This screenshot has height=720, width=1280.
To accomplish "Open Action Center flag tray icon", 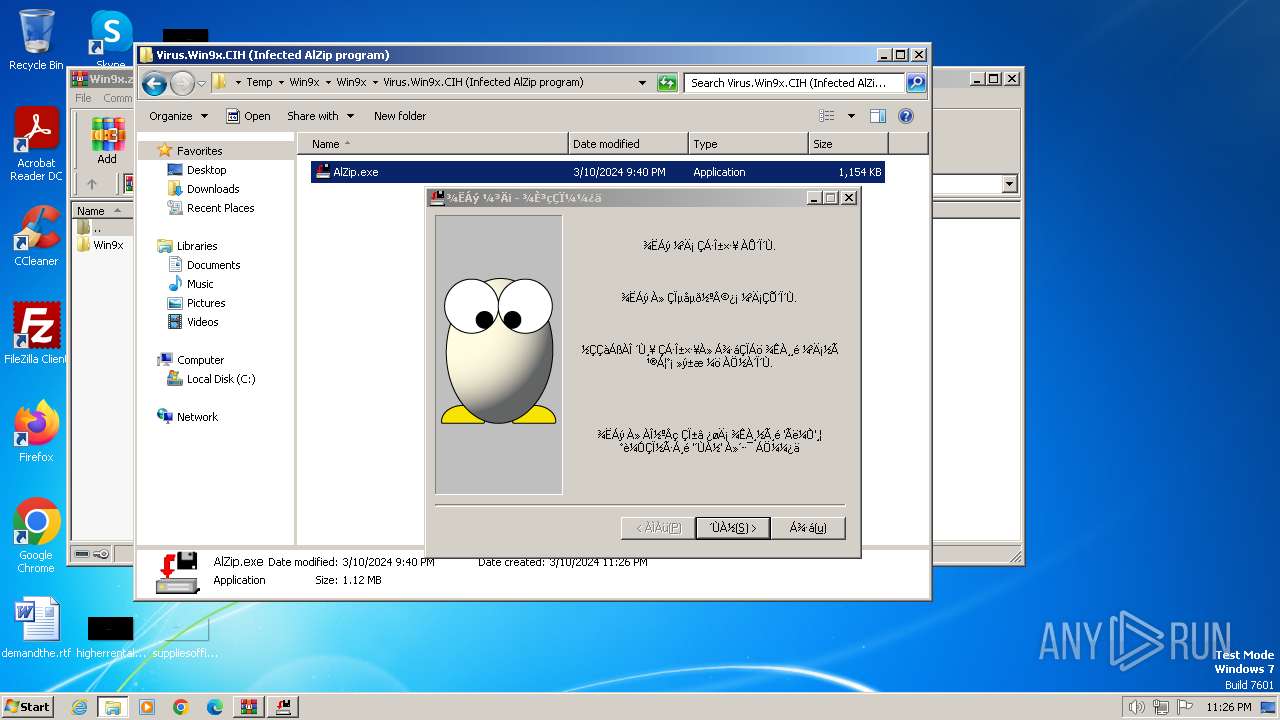I will (1185, 707).
